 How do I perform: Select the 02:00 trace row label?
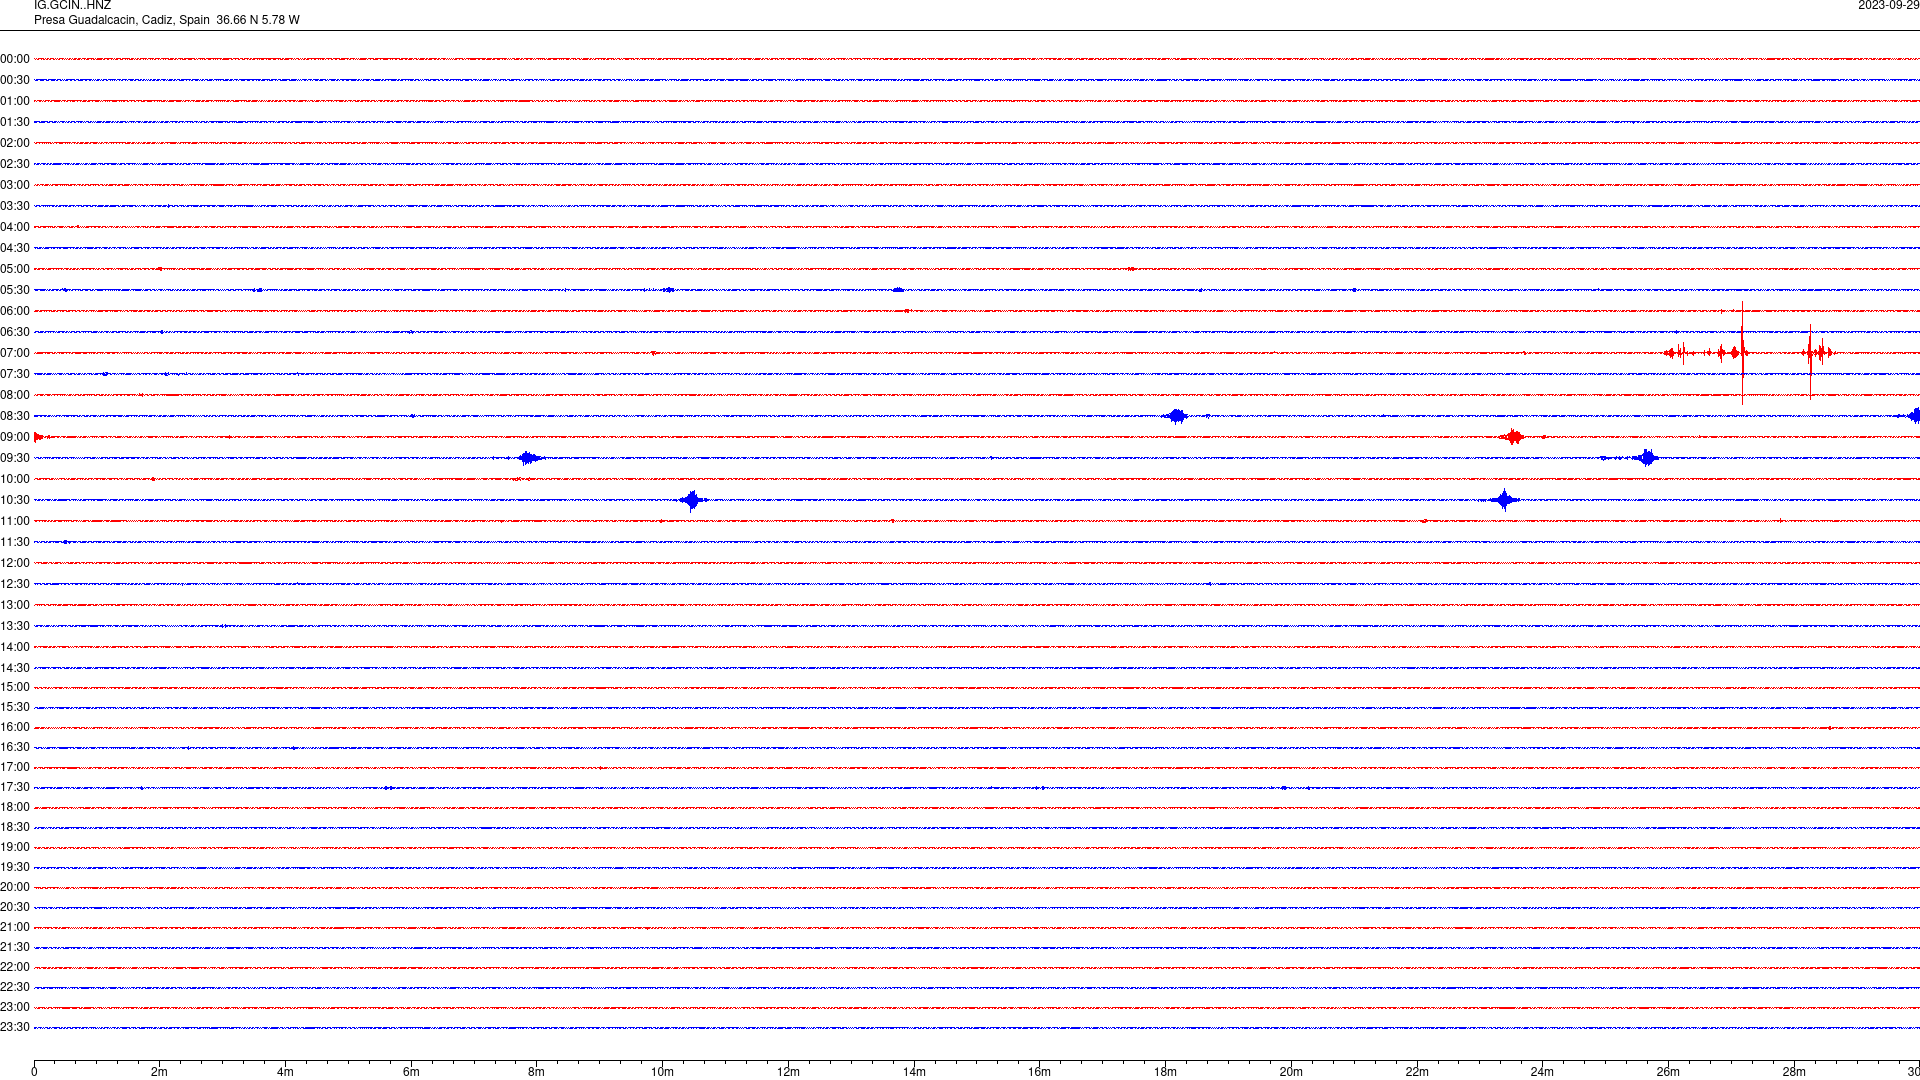click(15, 143)
